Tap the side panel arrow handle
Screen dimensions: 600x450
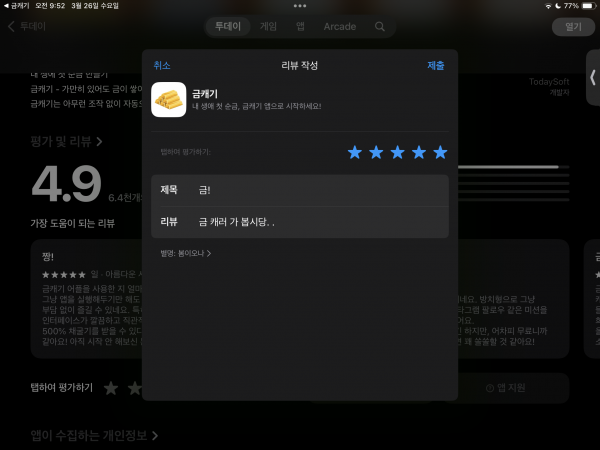(593, 78)
